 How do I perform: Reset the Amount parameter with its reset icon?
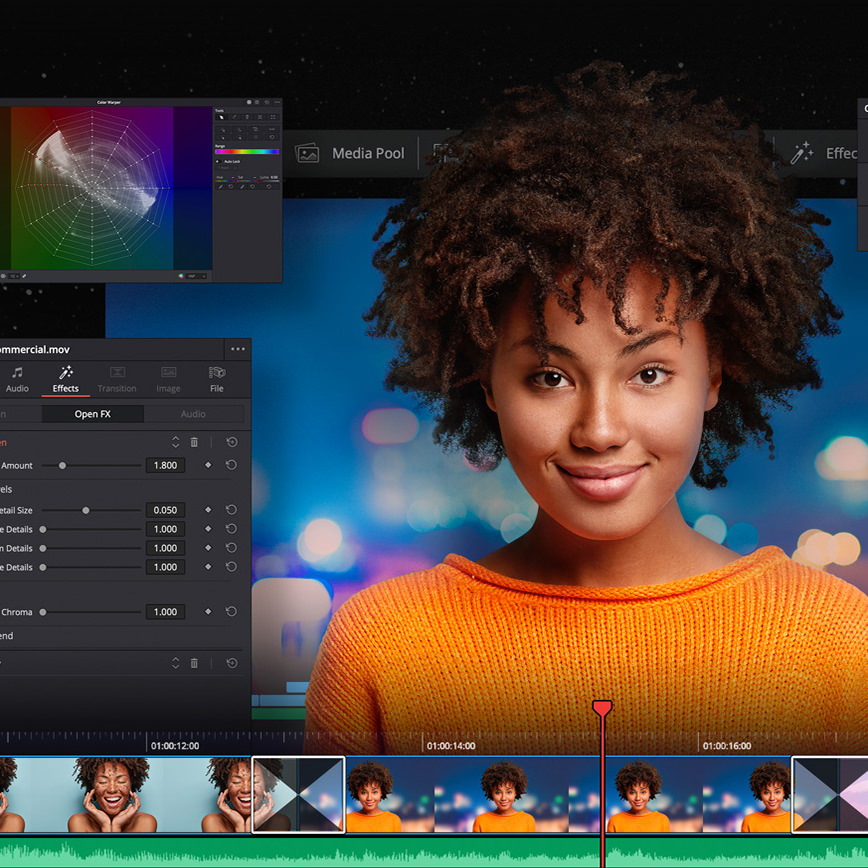(x=231, y=464)
